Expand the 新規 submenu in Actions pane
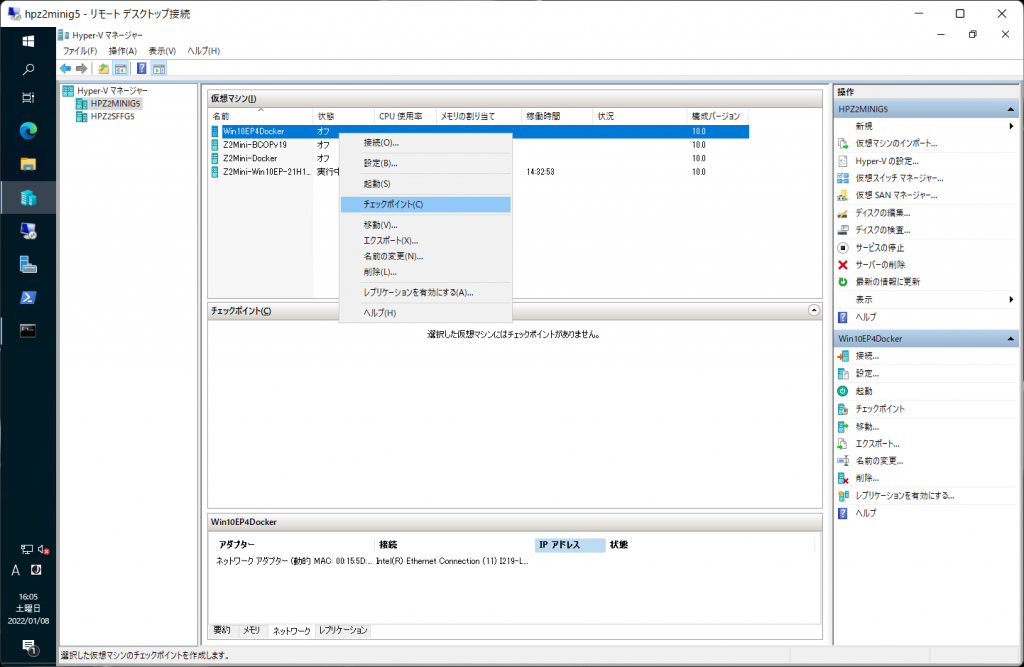The width and height of the screenshot is (1024, 667). click(1011, 126)
